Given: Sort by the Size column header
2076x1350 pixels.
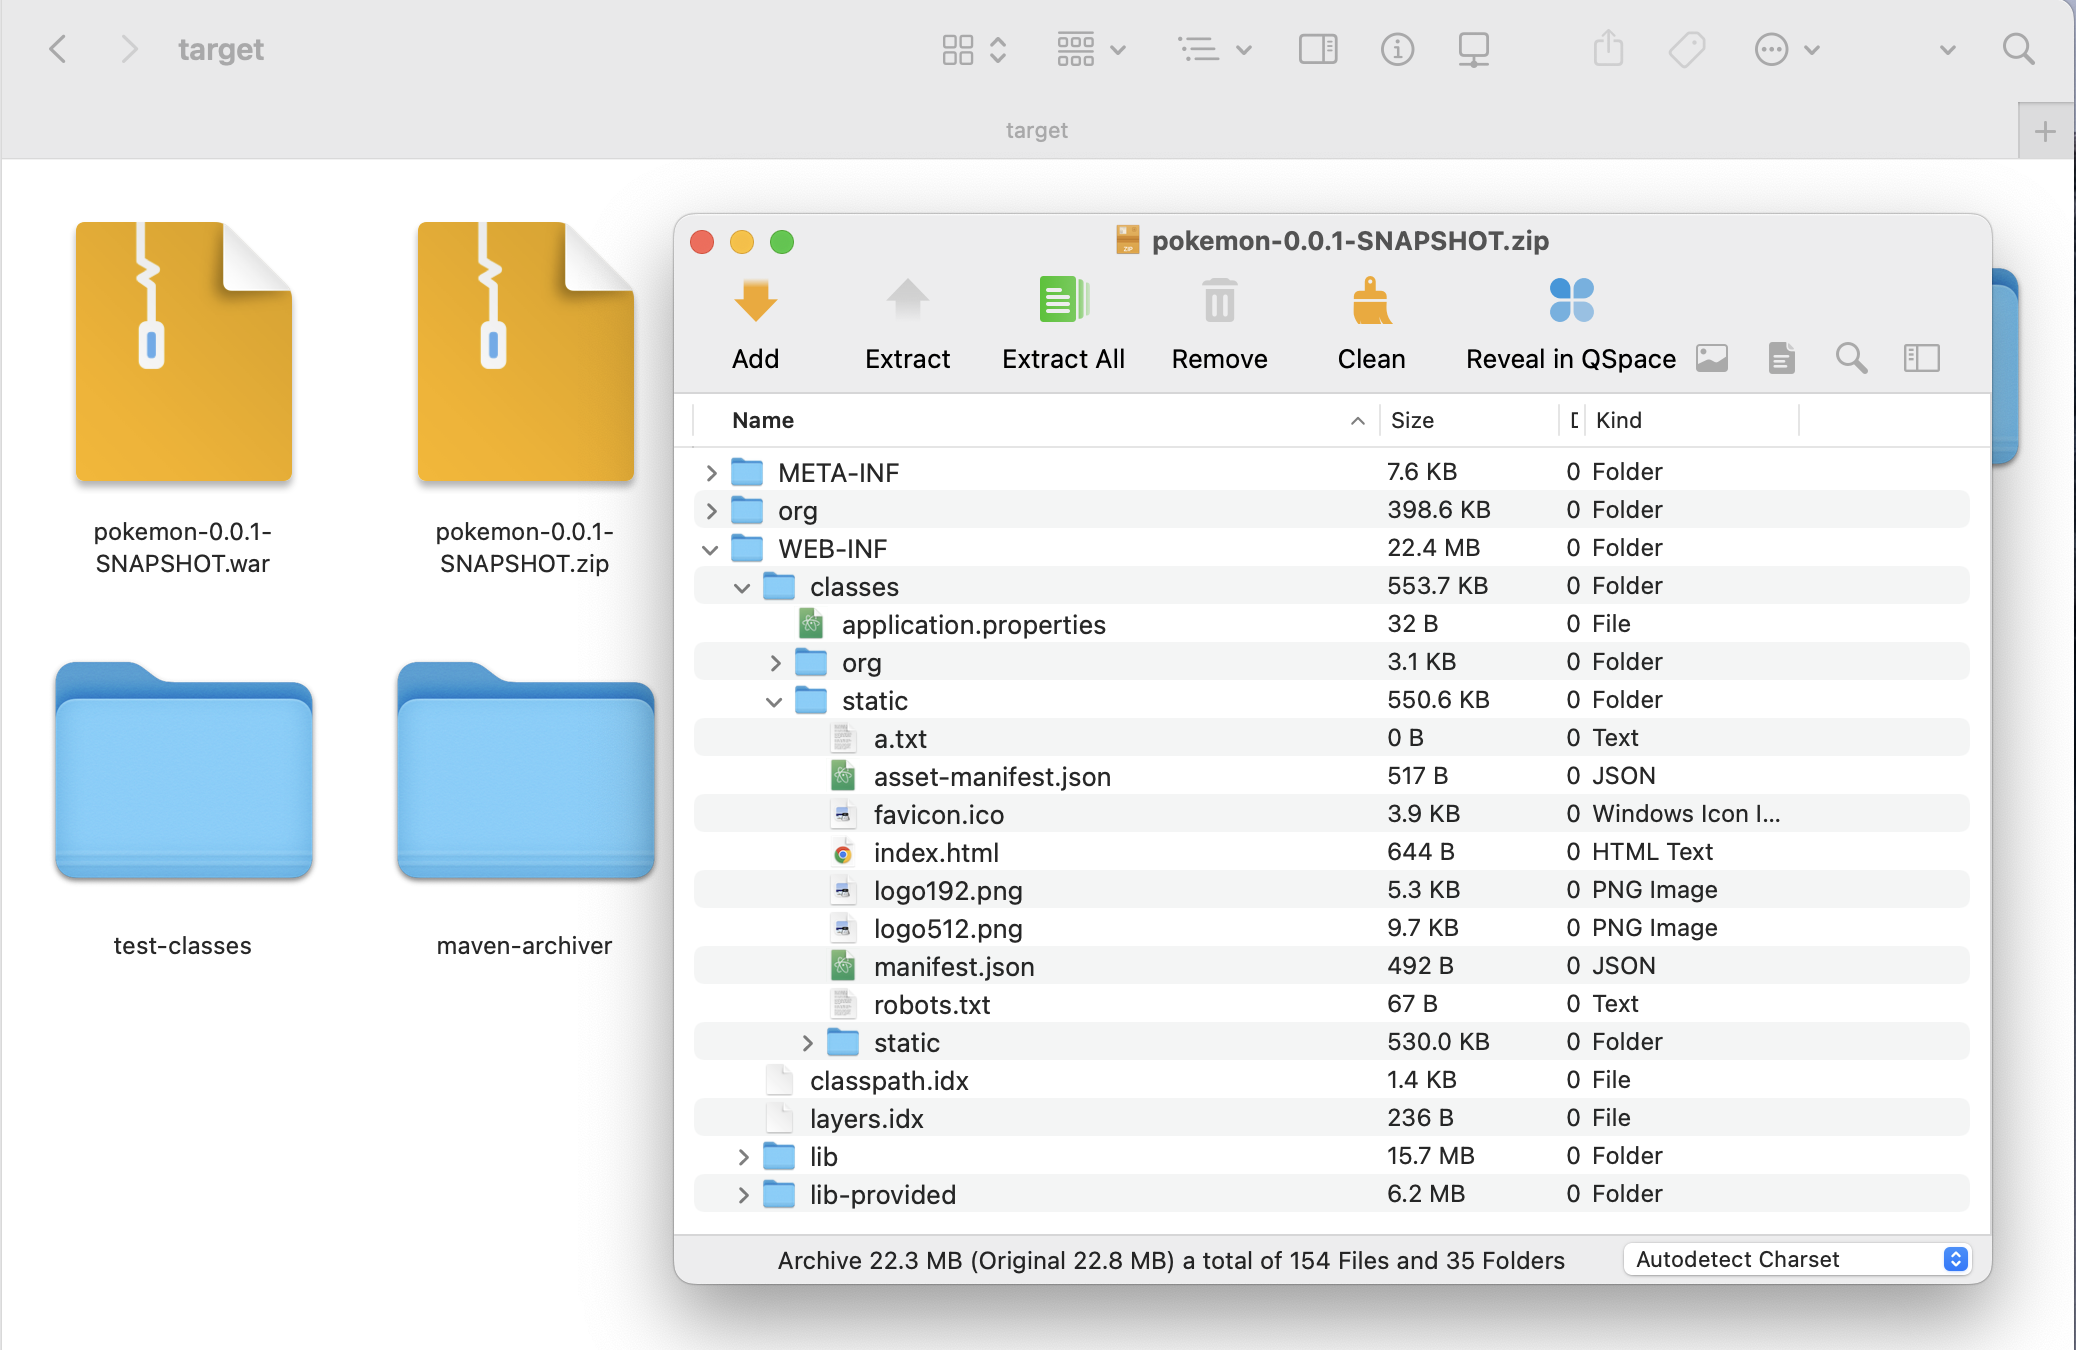Looking at the screenshot, I should (1412, 421).
